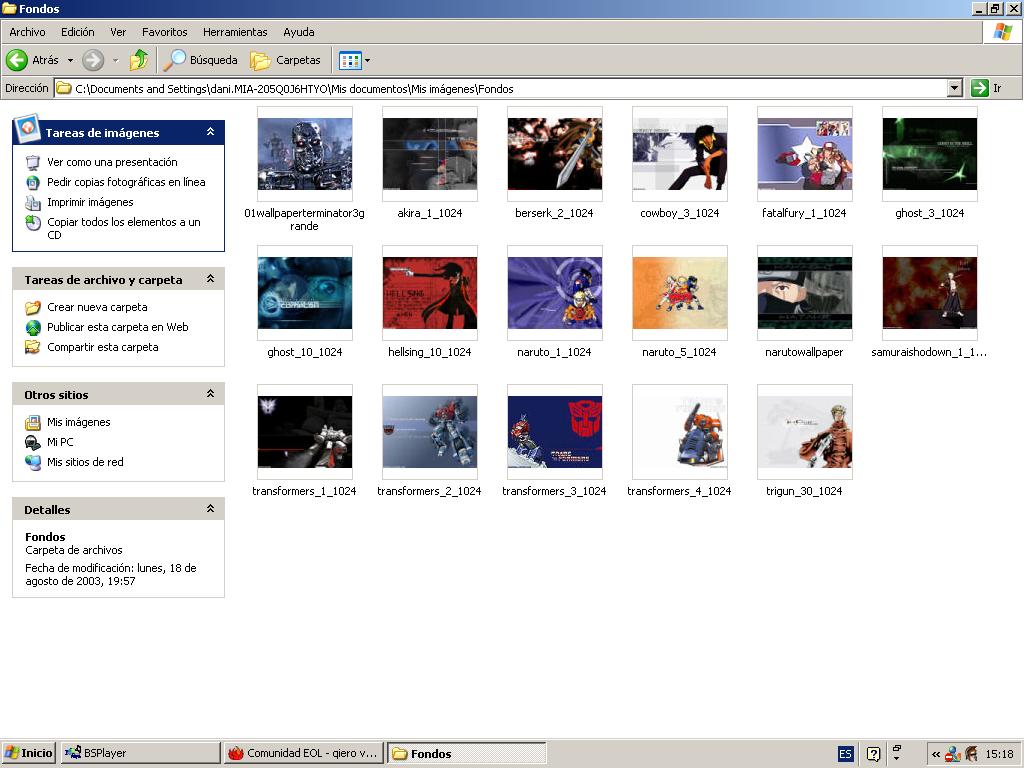Click the Mi PC computer icon
1024x768 pixels.
(x=33, y=442)
